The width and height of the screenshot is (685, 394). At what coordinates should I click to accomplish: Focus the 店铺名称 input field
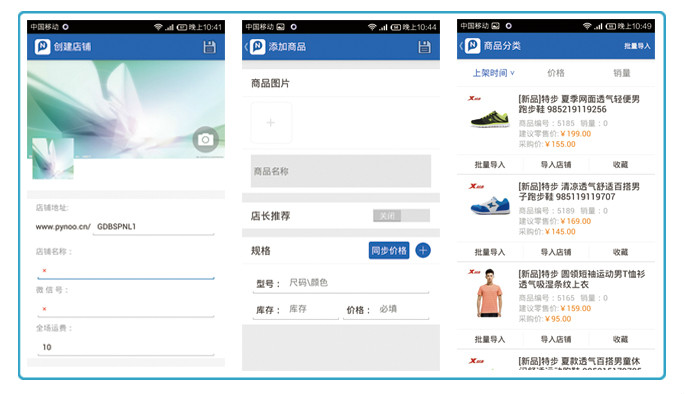pyautogui.click(x=126, y=270)
